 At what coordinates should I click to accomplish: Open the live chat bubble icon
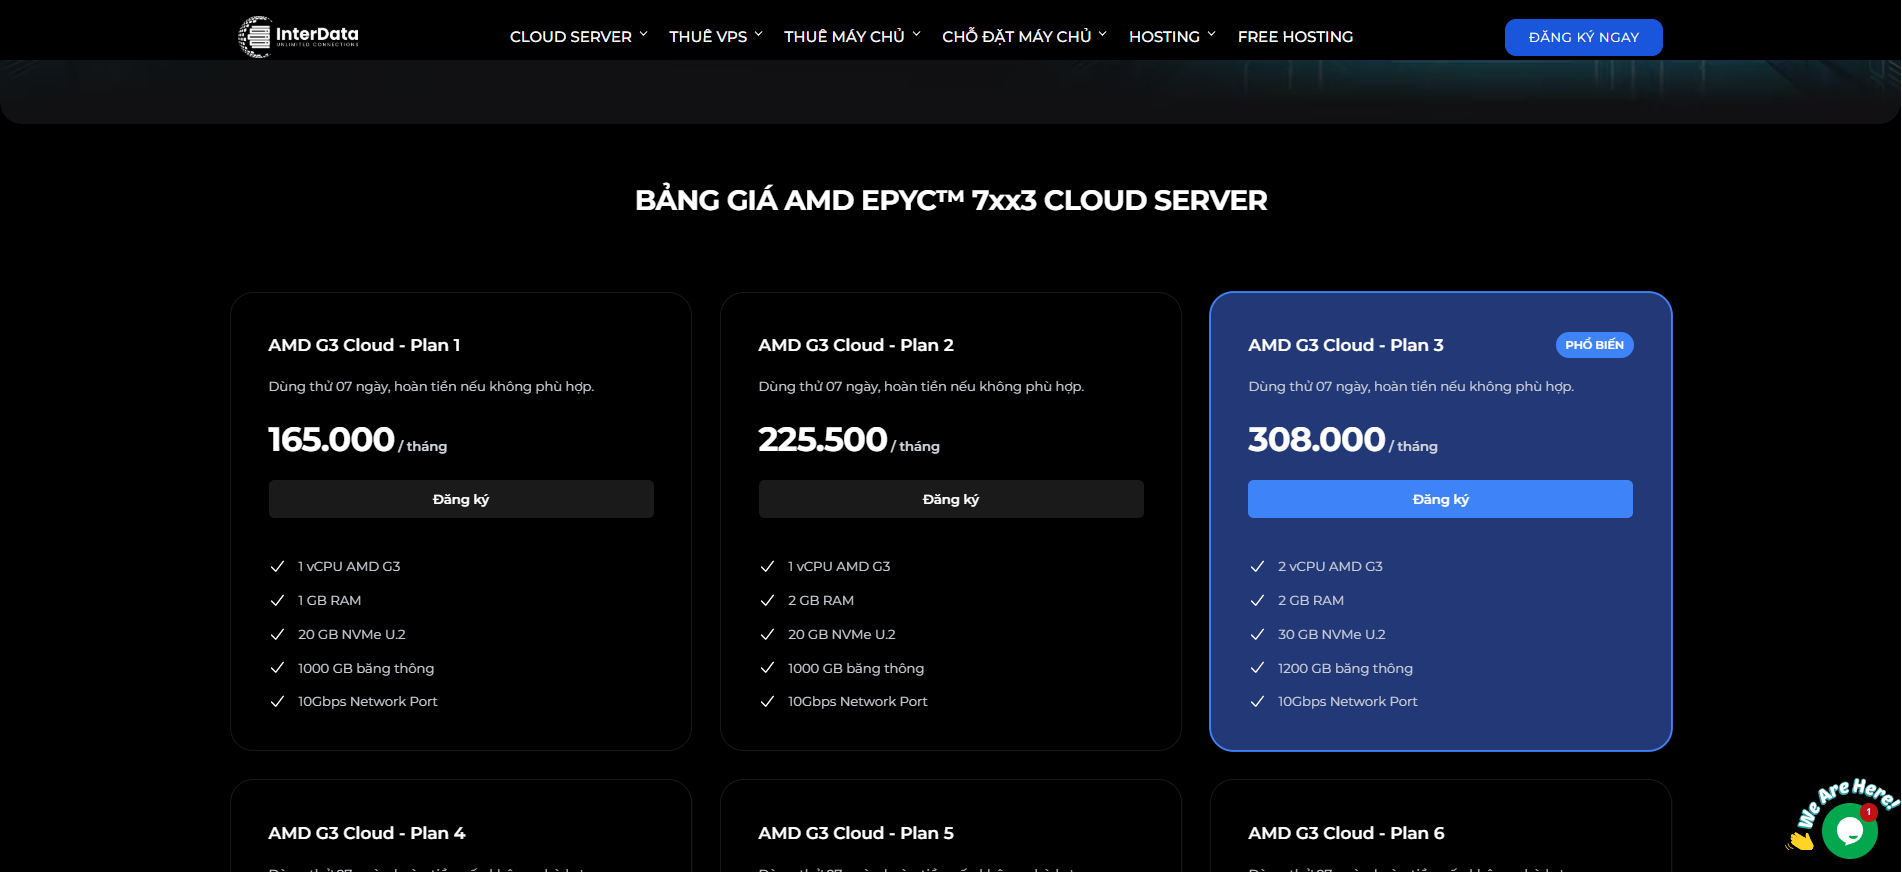pos(1848,831)
